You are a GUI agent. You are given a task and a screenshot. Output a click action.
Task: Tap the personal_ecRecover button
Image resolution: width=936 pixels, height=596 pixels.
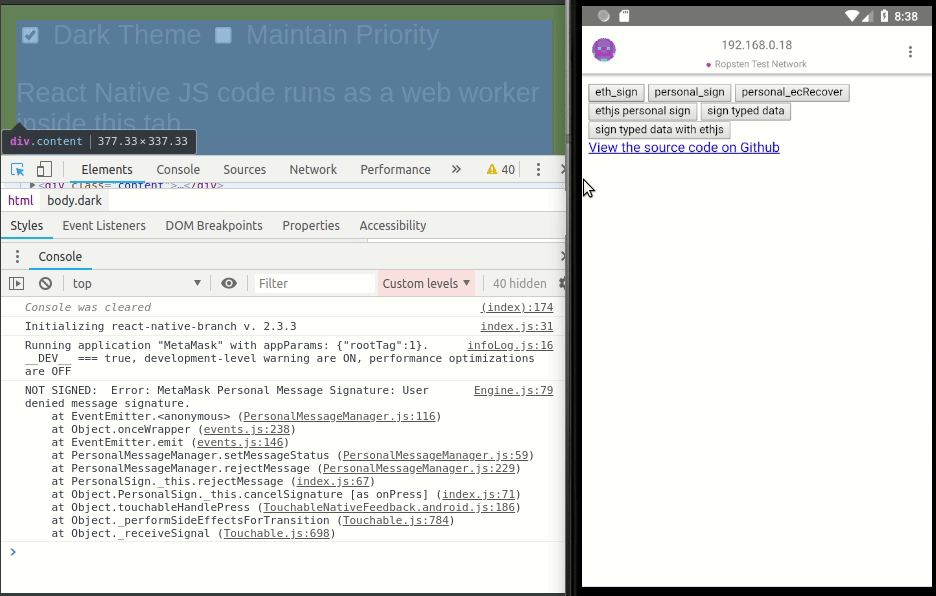(792, 93)
